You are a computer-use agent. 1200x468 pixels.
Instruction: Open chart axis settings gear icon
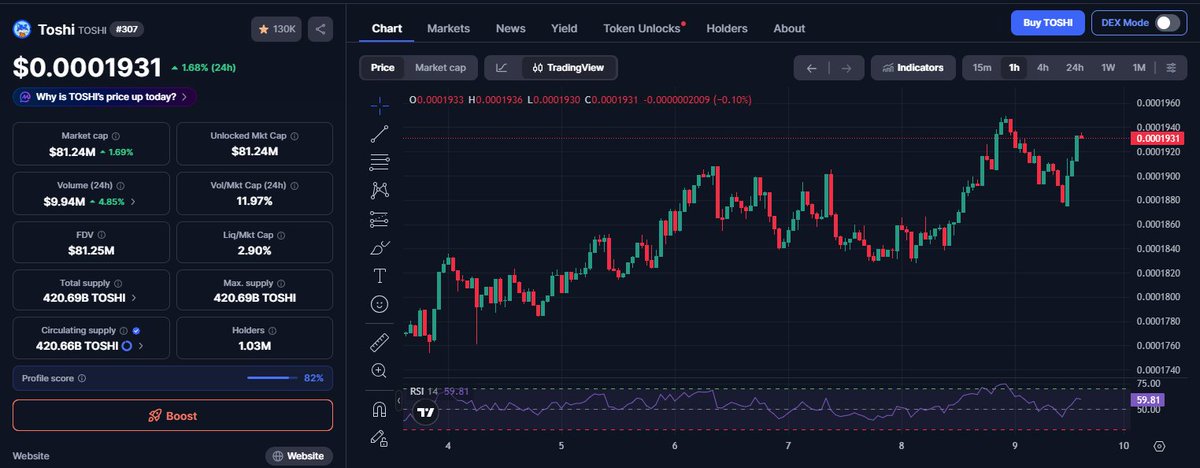click(1160, 445)
